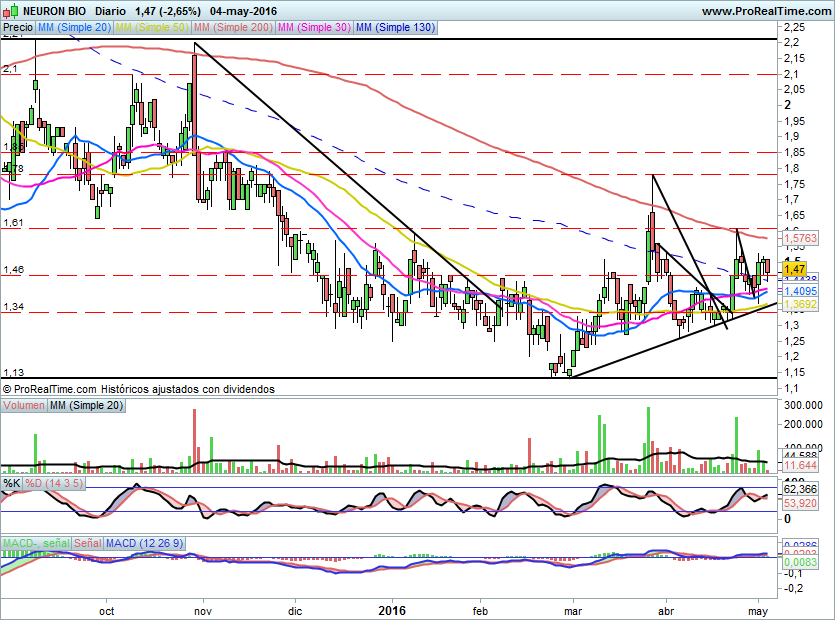Click the 300.000 volume axis label

point(803,405)
